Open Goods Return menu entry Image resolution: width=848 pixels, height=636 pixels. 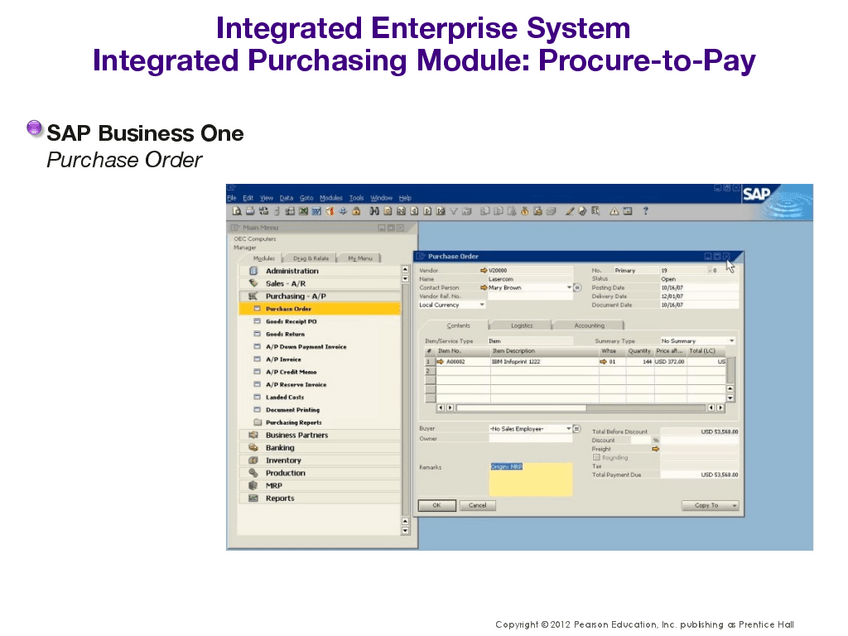[x=285, y=334]
